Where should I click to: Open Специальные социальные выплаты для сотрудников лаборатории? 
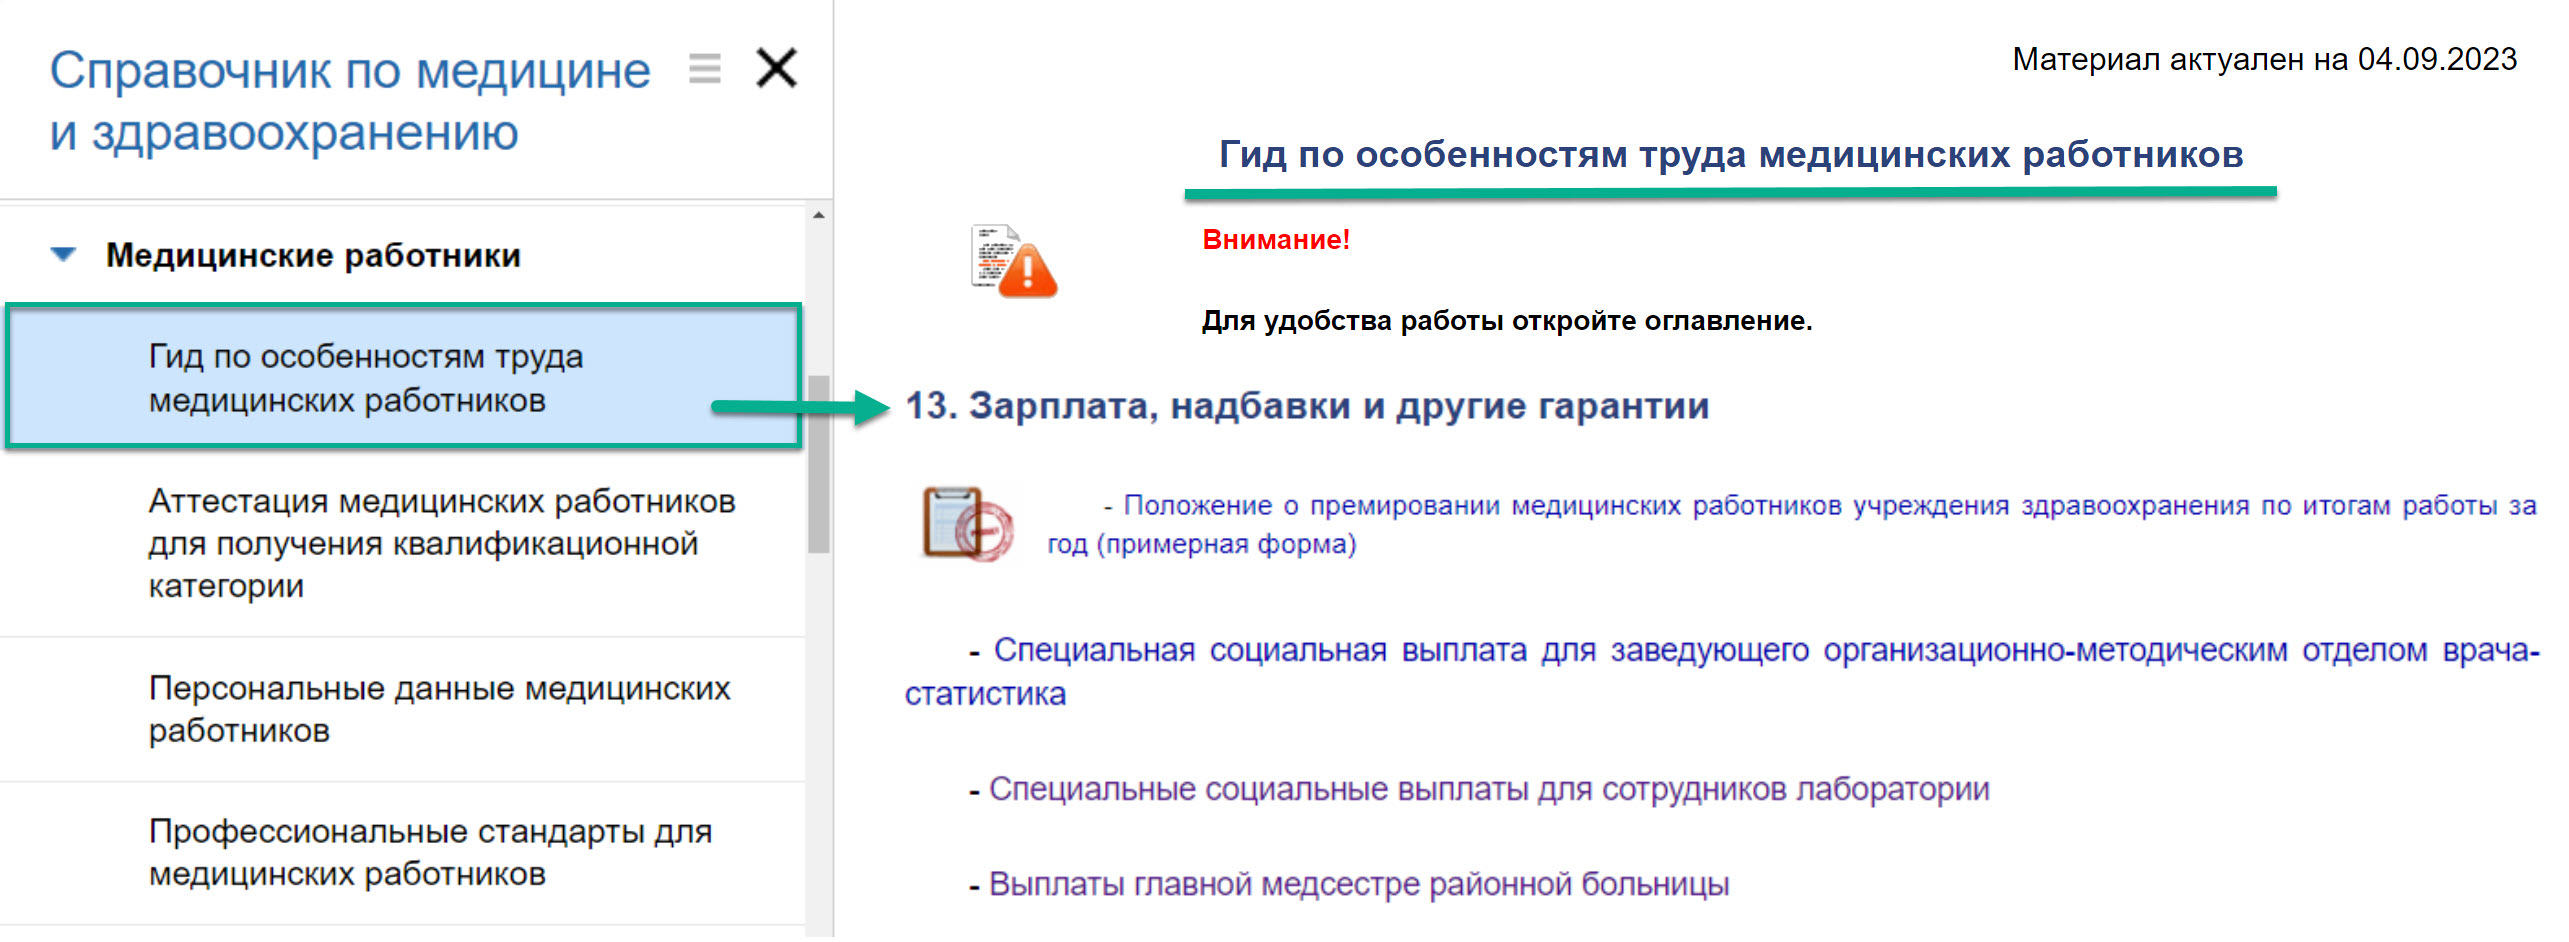click(1489, 789)
